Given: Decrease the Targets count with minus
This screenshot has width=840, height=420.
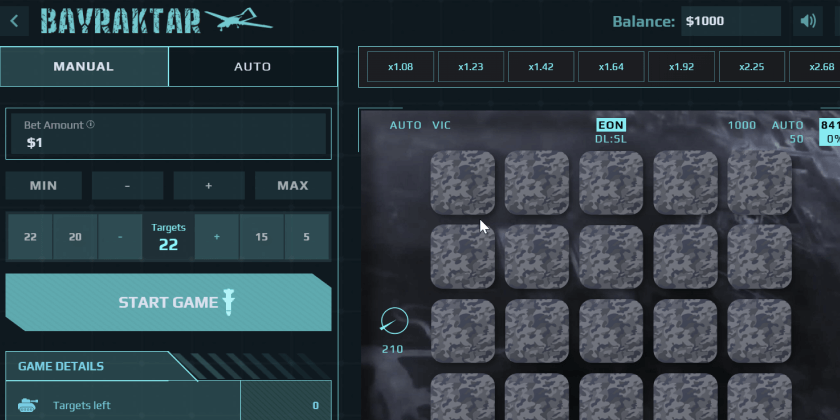Looking at the screenshot, I should (120, 237).
